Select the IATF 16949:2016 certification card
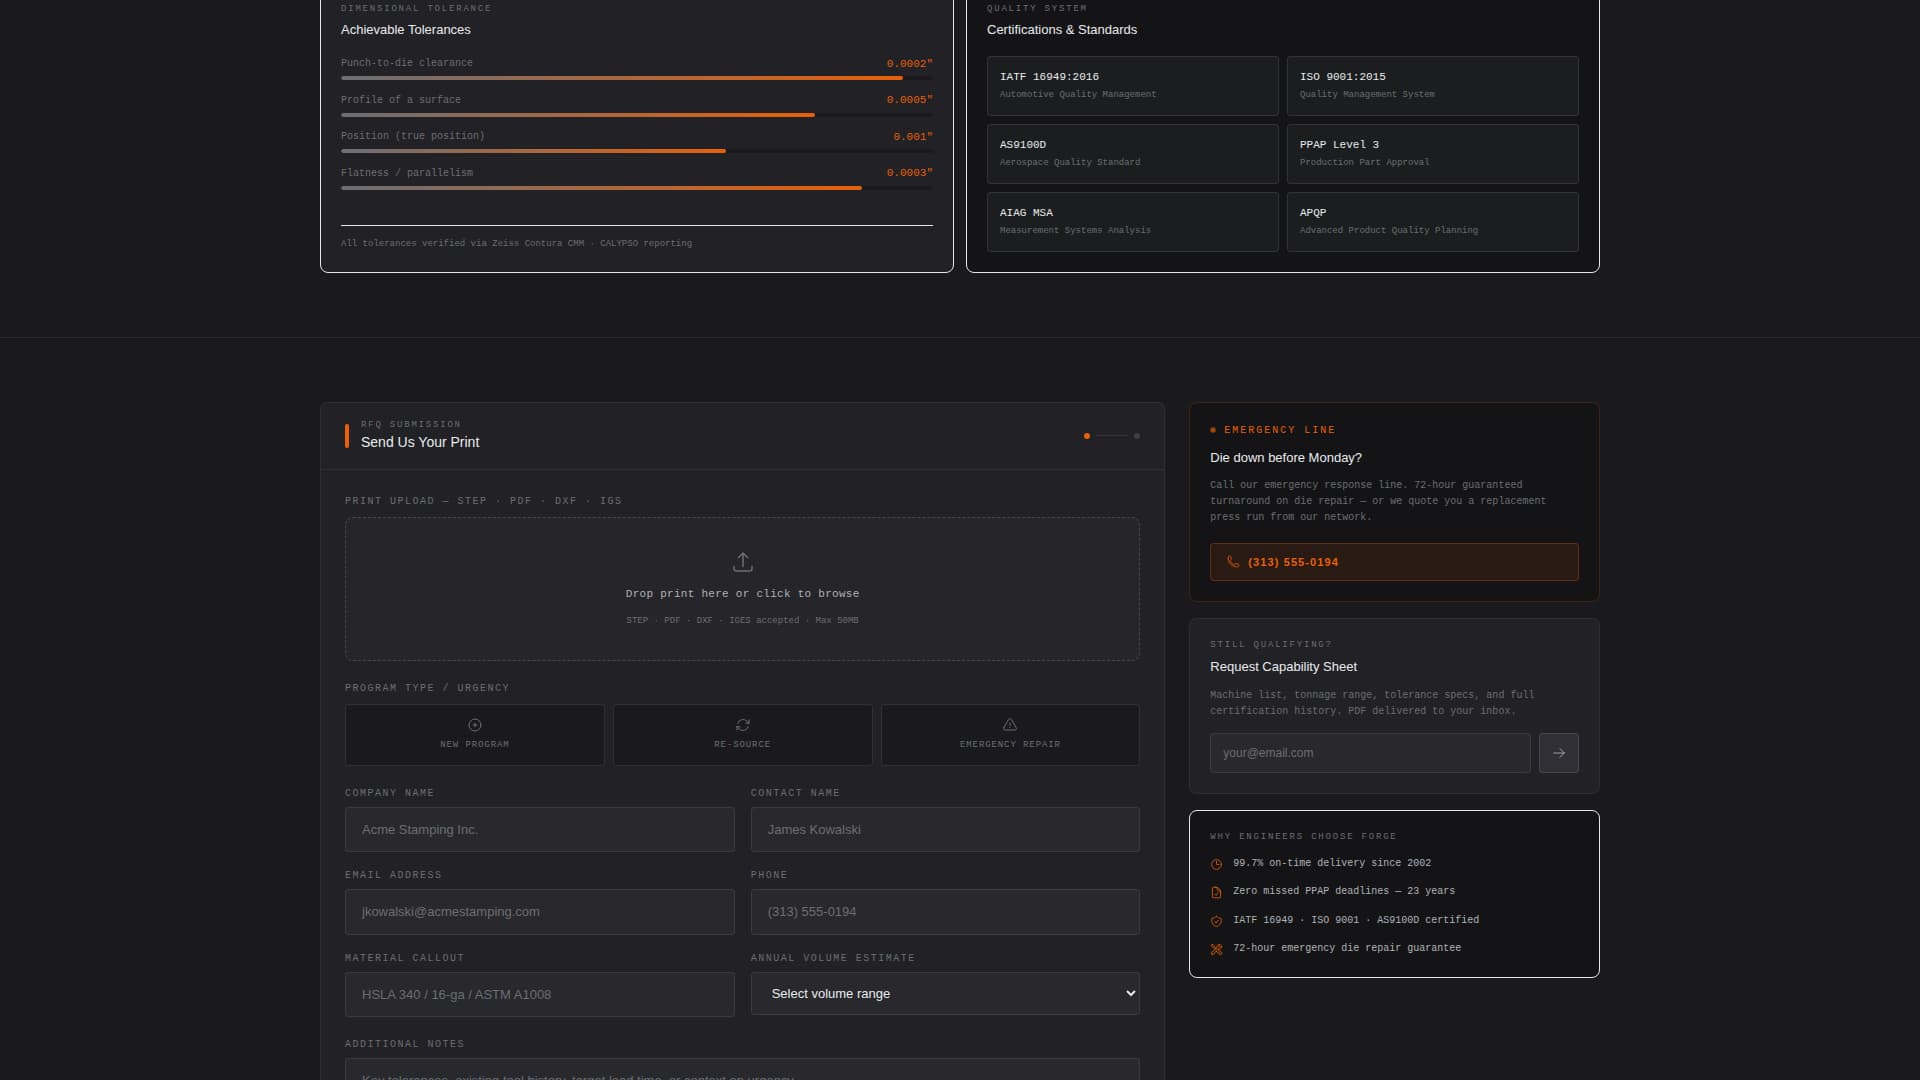This screenshot has width=1920, height=1080. (1131, 86)
